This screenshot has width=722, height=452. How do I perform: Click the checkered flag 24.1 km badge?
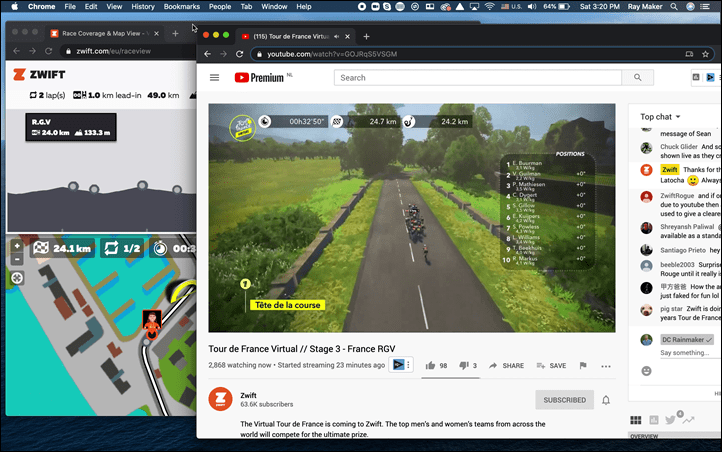click(x=63, y=249)
